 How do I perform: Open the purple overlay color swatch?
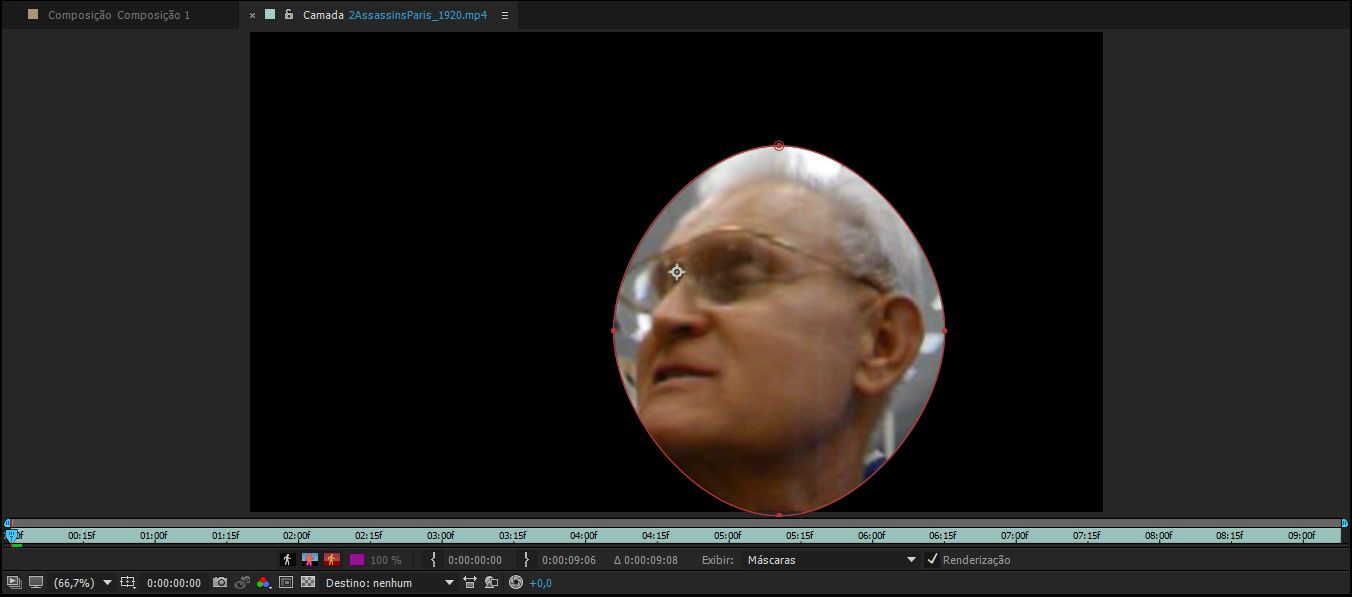[x=357, y=560]
